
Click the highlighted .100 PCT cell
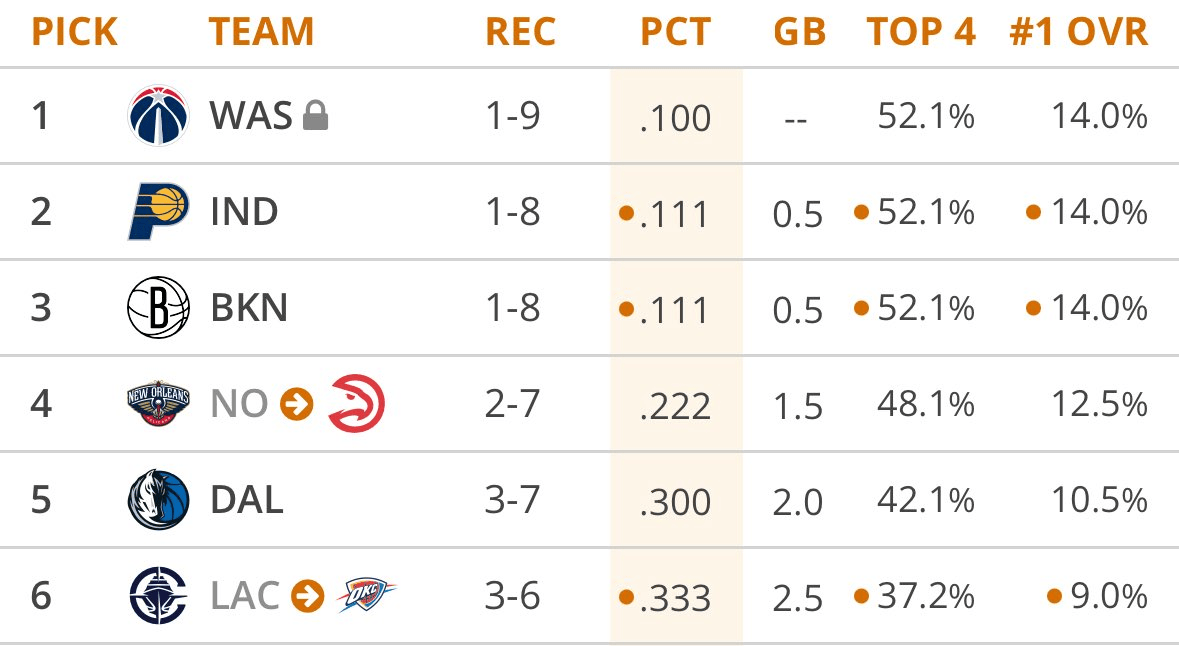[676, 118]
